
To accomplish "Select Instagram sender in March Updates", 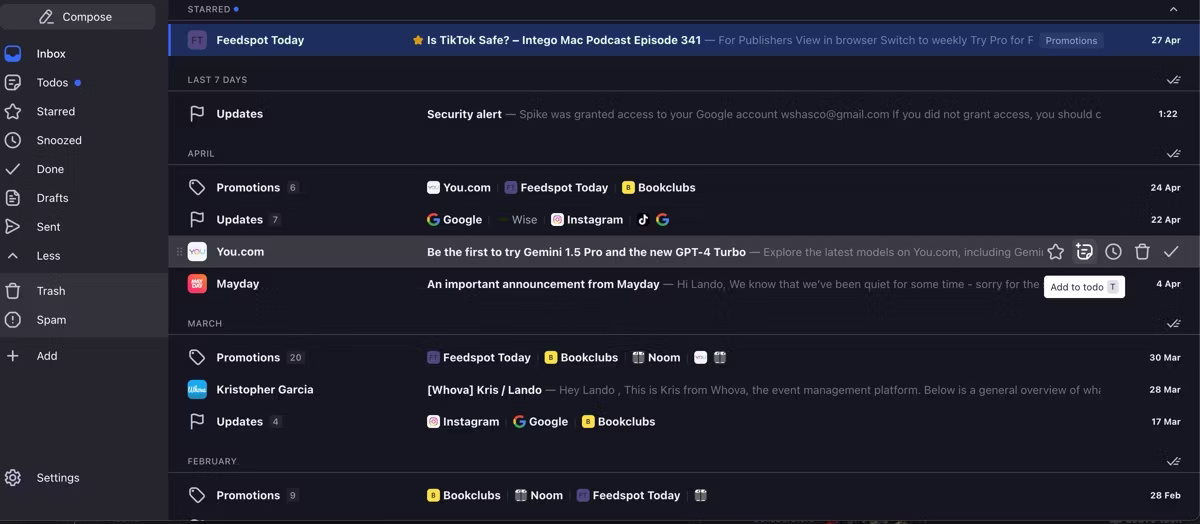I will [x=463, y=422].
